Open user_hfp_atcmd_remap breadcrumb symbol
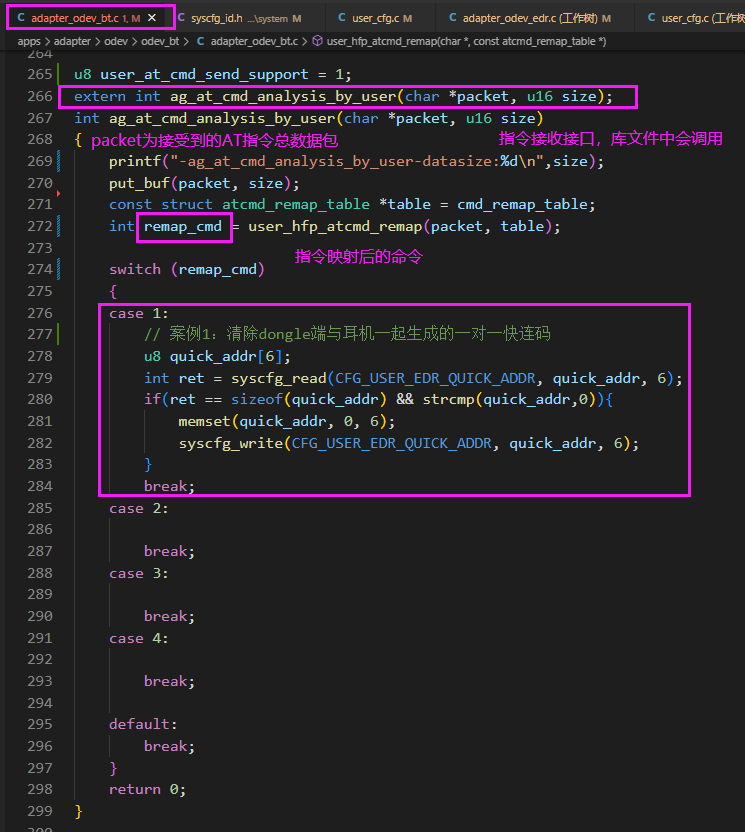This screenshot has height=832, width=745. 466,41
